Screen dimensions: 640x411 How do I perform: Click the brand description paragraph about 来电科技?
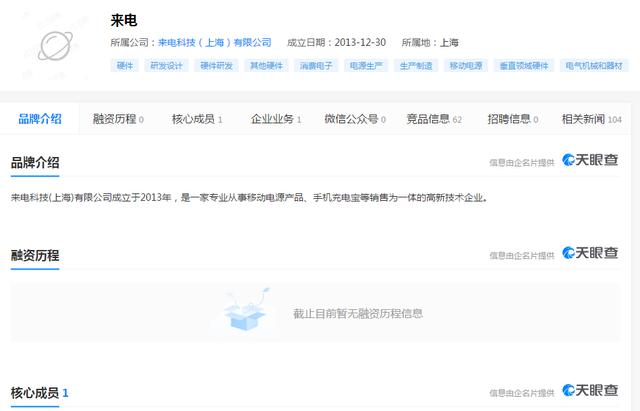(249, 198)
